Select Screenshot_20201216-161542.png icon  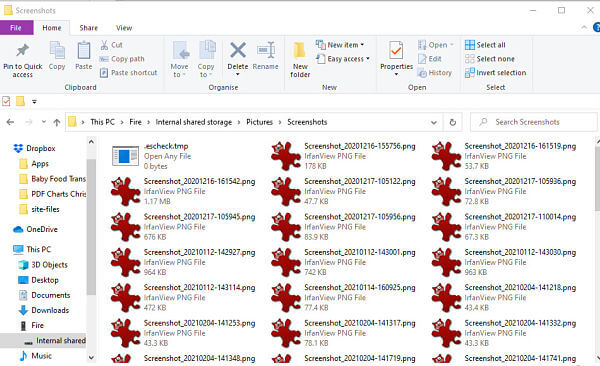pyautogui.click(x=125, y=191)
